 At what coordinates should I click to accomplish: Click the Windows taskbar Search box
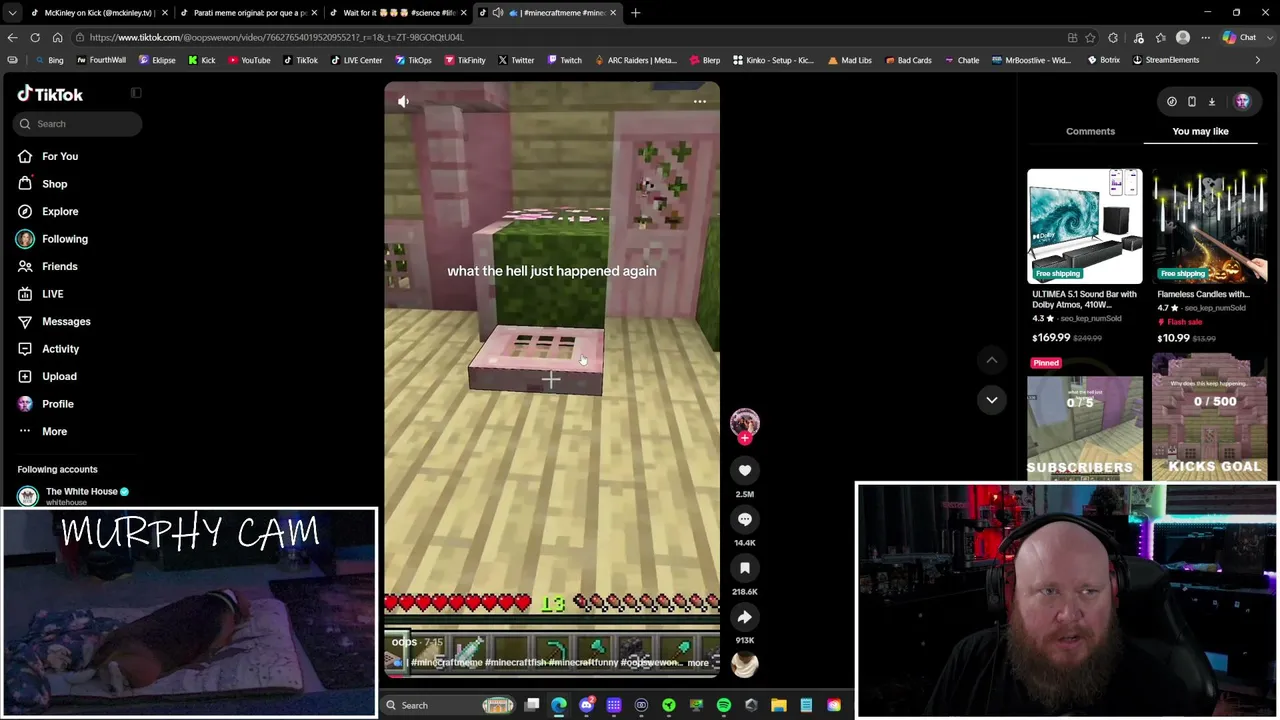pos(449,705)
